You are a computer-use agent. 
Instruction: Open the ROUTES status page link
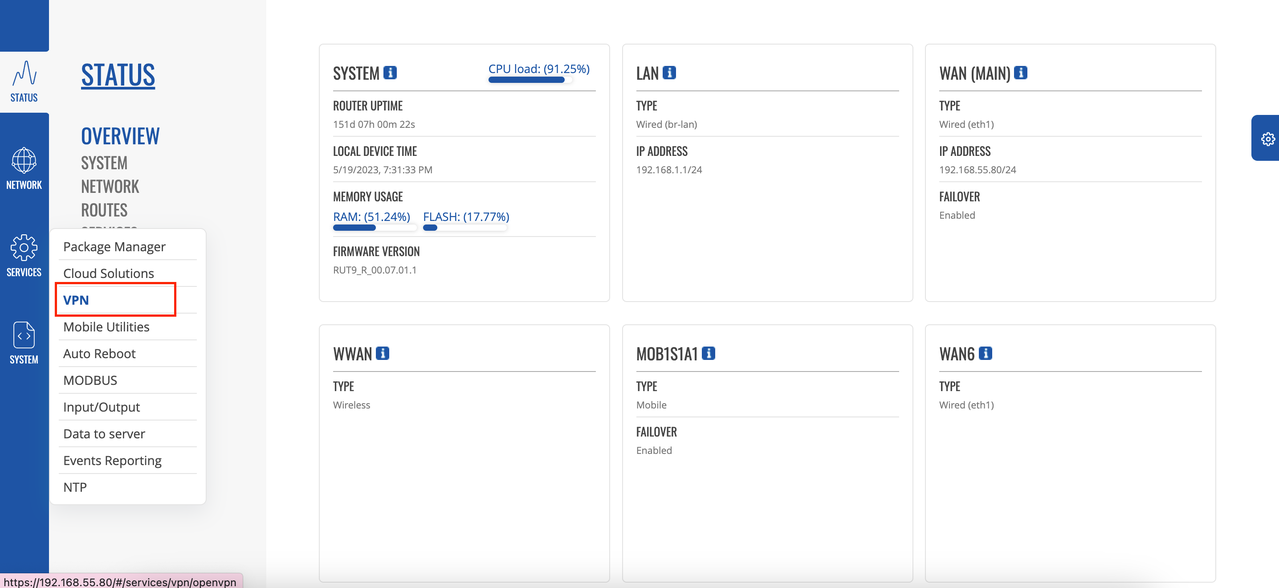pyautogui.click(x=104, y=210)
